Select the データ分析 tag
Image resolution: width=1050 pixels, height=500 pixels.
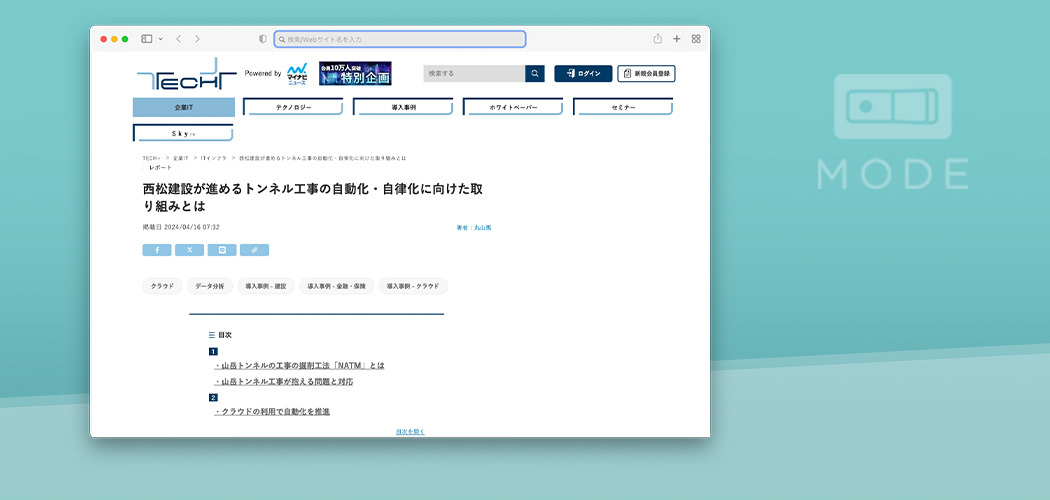tap(210, 286)
